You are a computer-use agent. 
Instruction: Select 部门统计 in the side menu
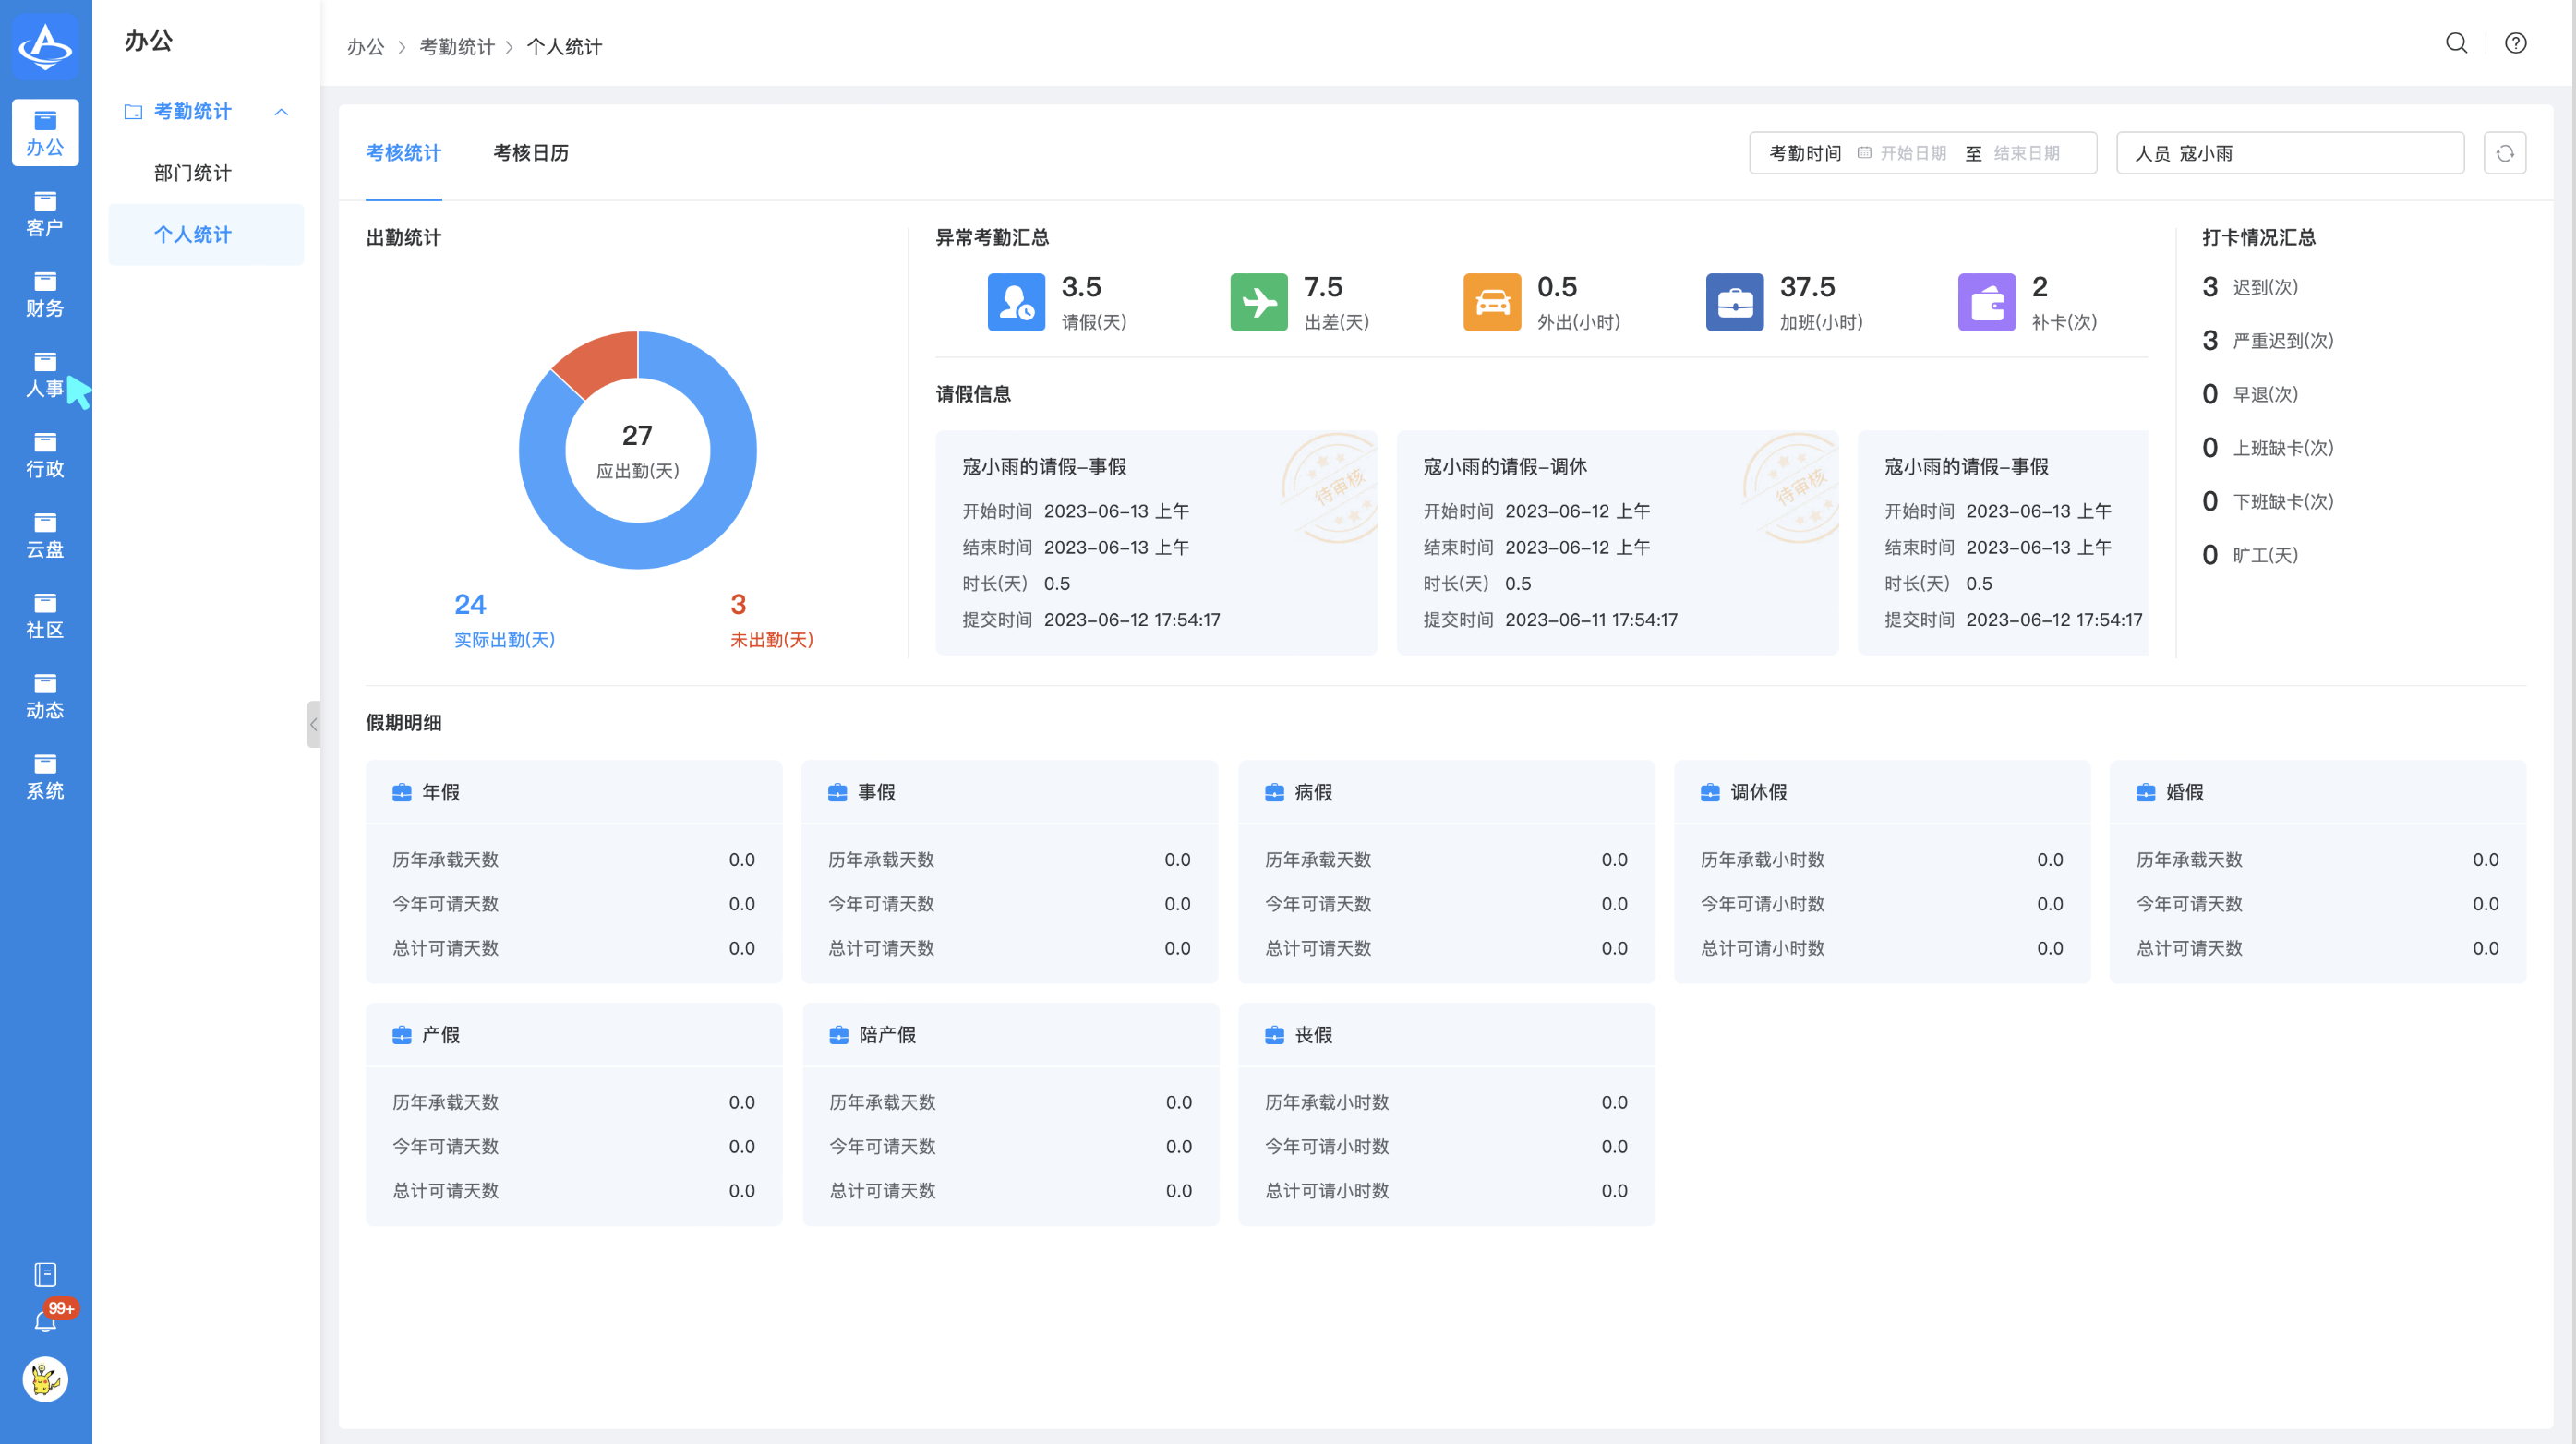click(206, 173)
